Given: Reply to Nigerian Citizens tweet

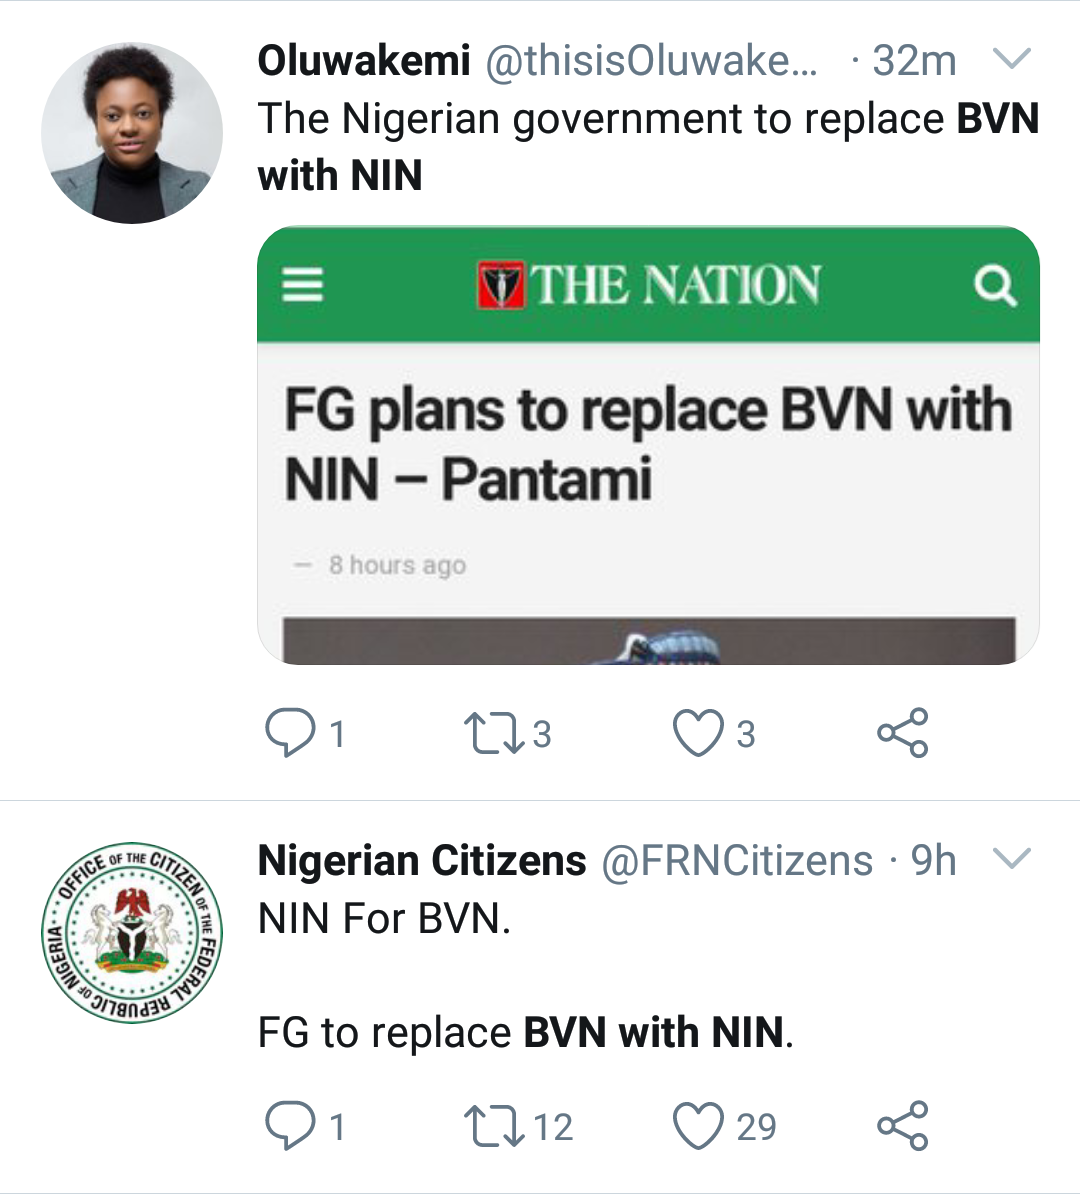Looking at the screenshot, I should click(288, 1126).
